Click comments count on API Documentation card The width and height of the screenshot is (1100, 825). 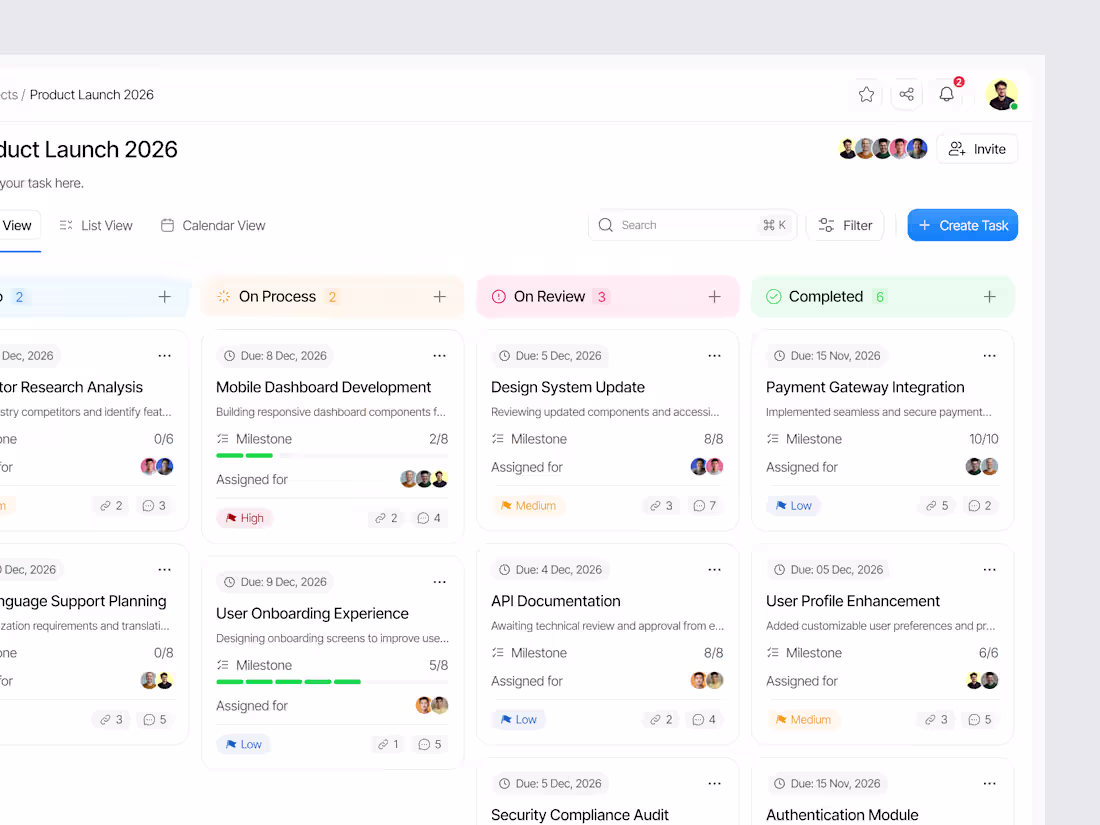point(704,719)
